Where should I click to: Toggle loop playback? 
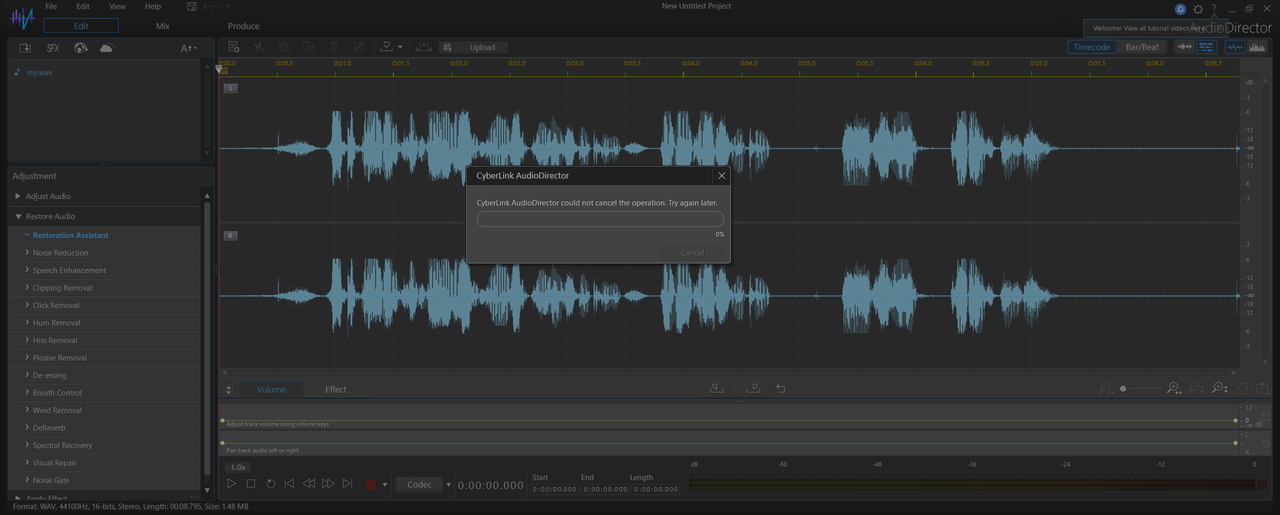(x=270, y=484)
